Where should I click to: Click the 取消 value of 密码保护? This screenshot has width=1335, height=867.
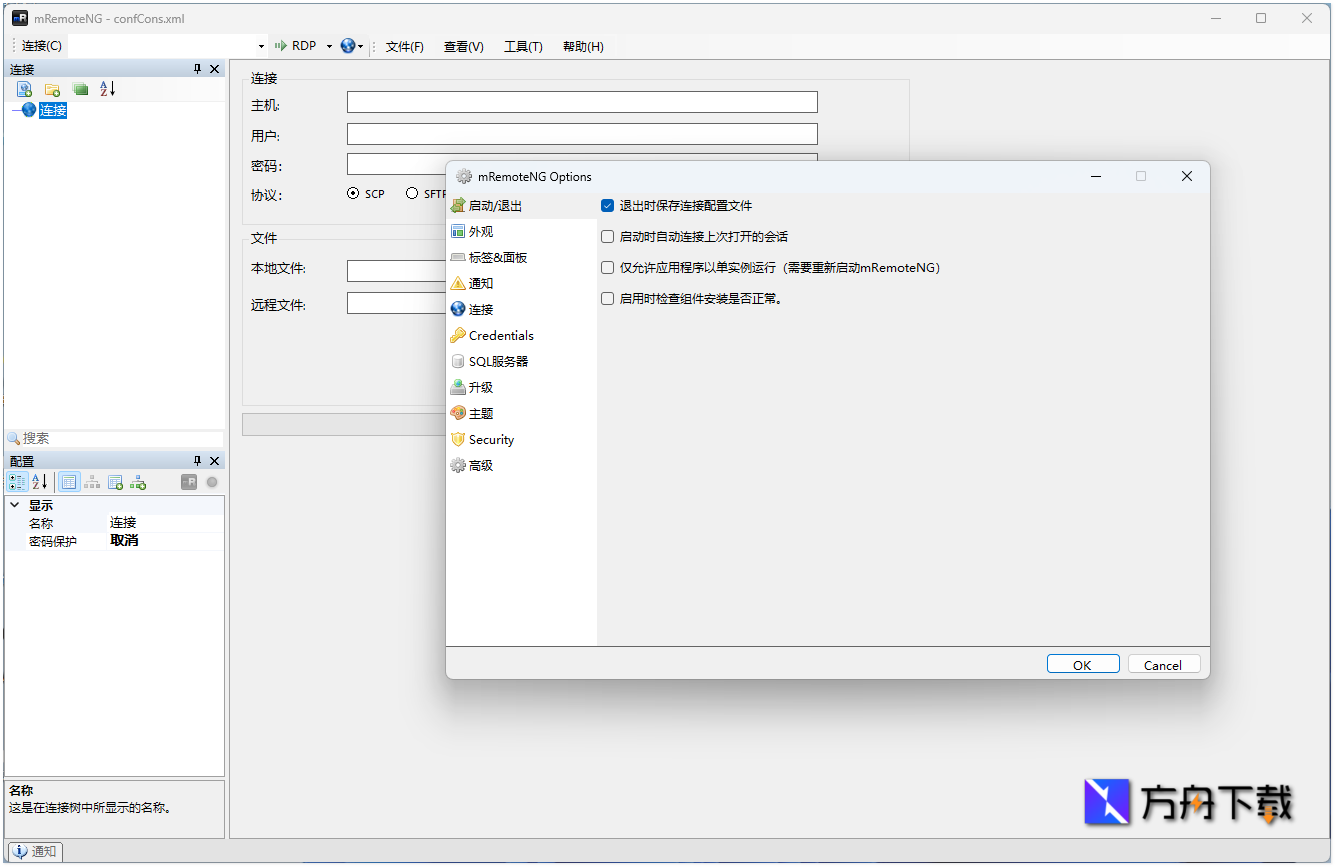click(x=124, y=541)
